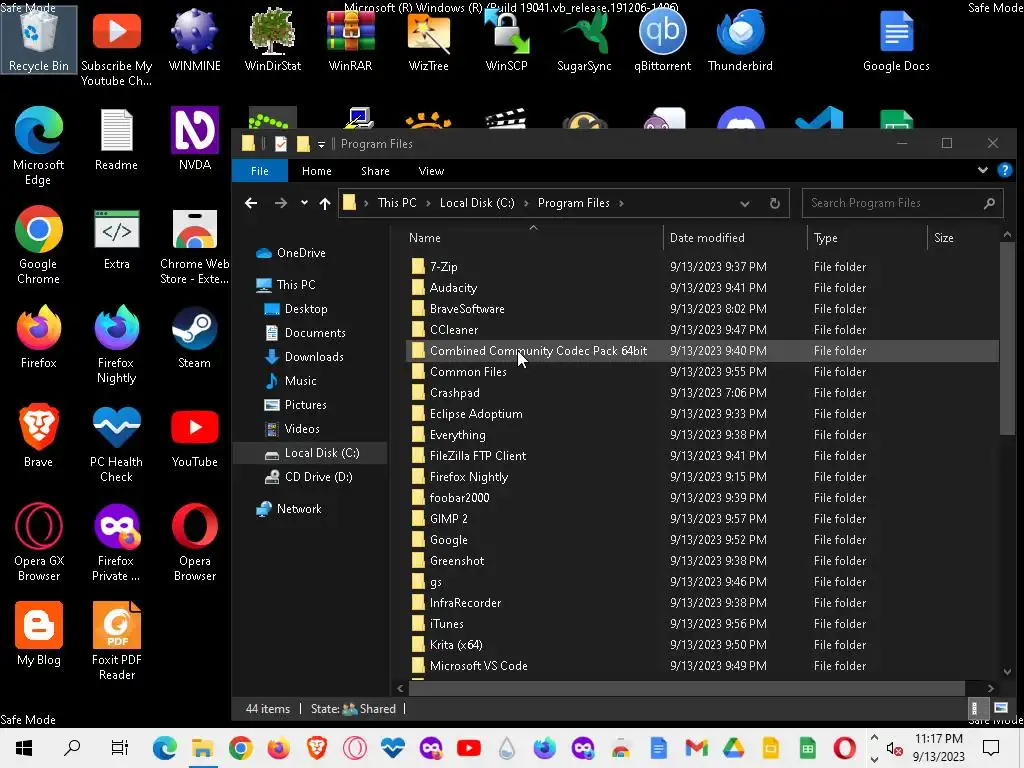Open Gmail from the taskbar
The height and width of the screenshot is (768, 1024).
(x=696, y=747)
